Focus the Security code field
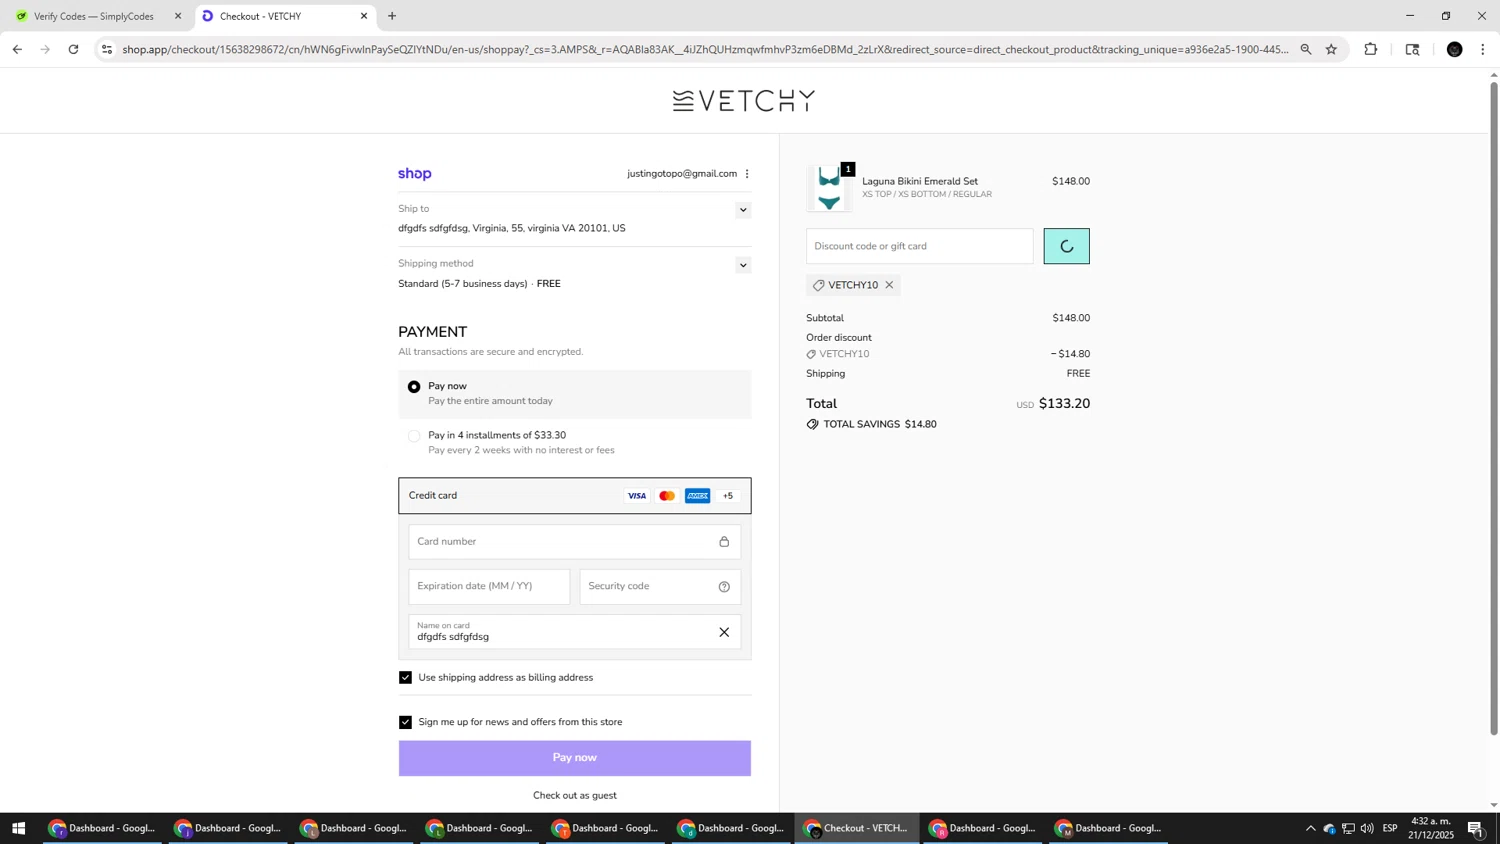This screenshot has height=844, width=1500. point(661,587)
